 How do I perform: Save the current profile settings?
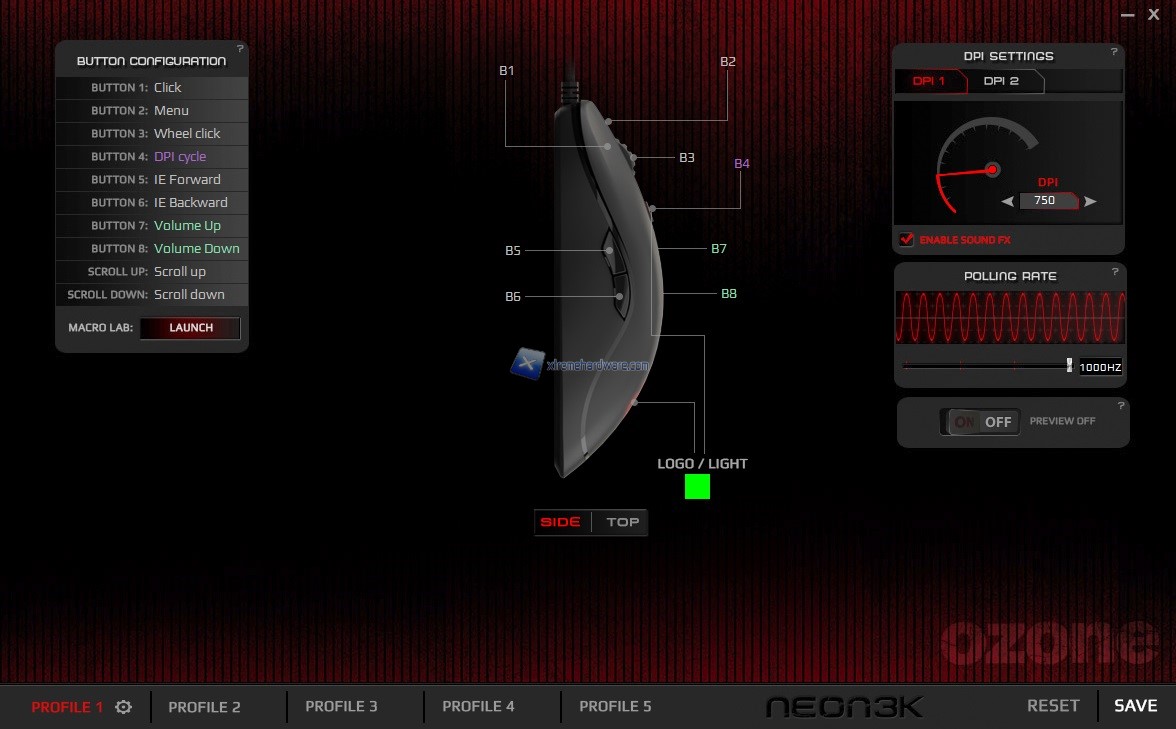(1135, 706)
